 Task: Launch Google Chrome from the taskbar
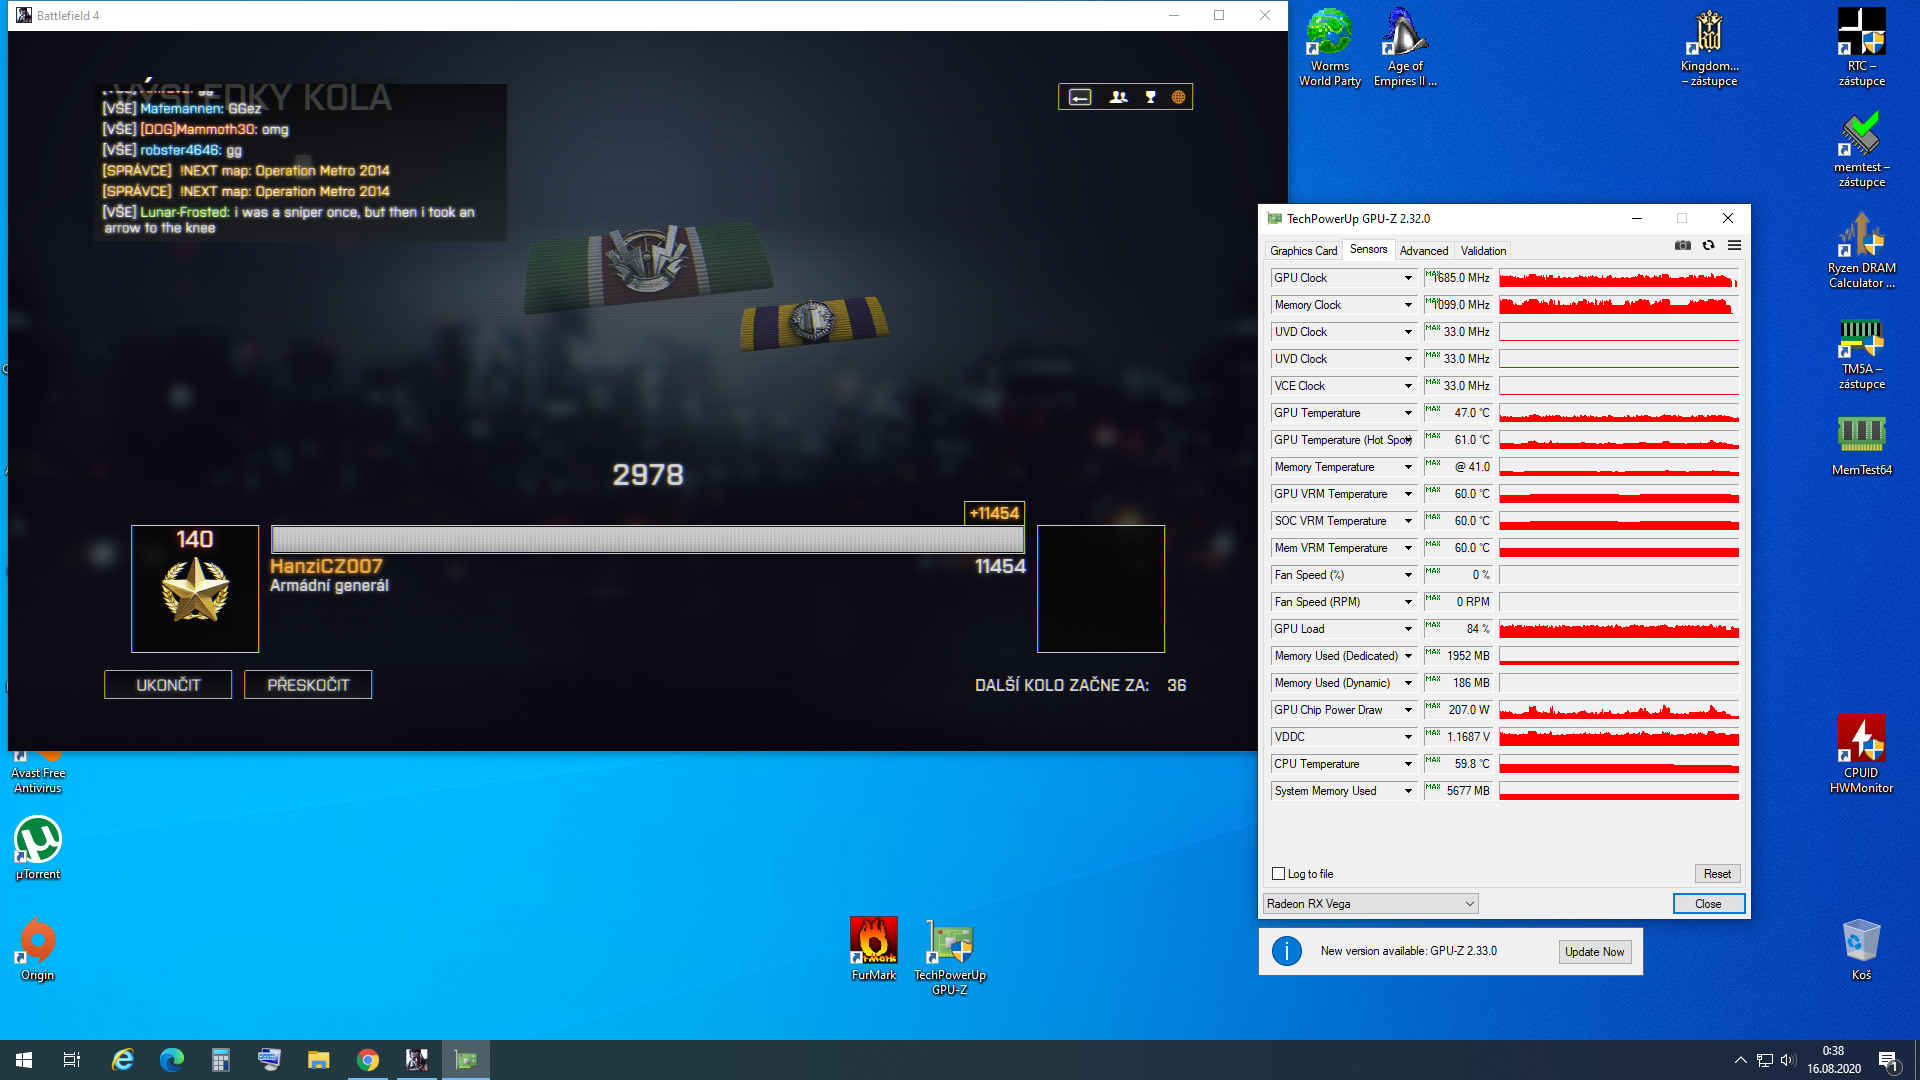pos(368,1060)
